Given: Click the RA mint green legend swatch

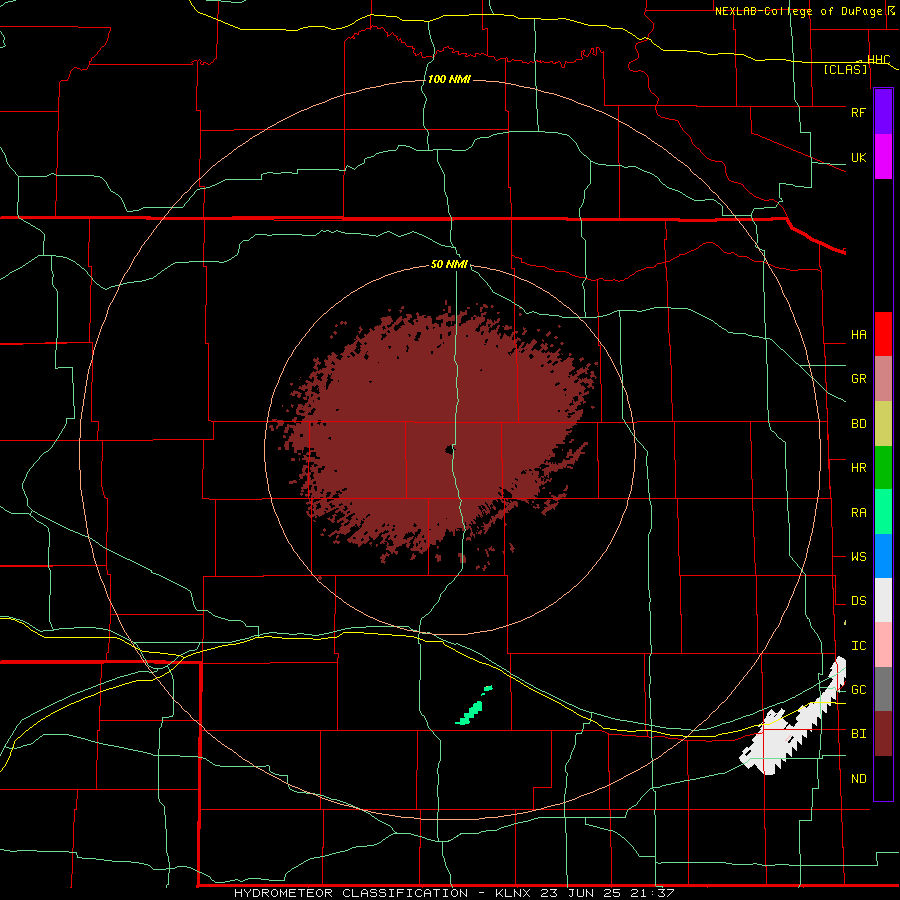Looking at the screenshot, I should pos(883,512).
